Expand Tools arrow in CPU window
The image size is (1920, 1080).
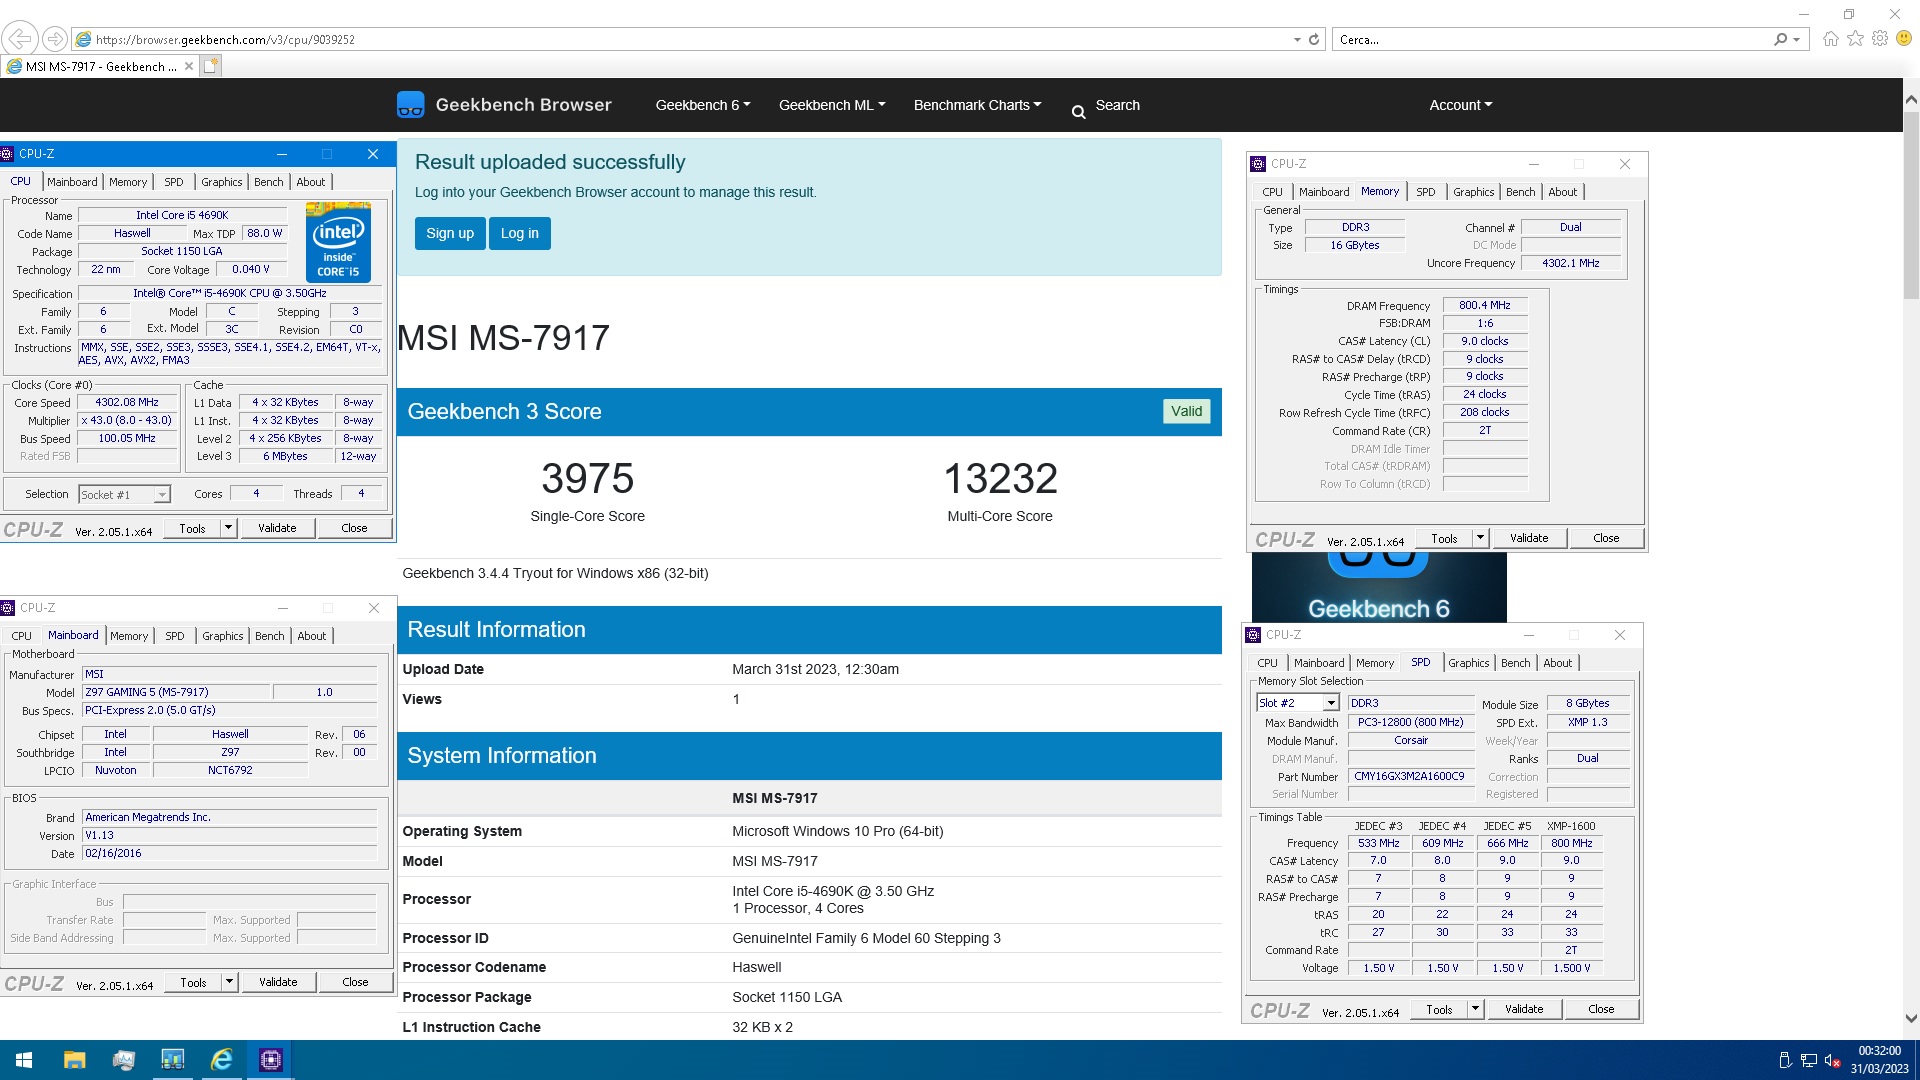click(x=228, y=528)
